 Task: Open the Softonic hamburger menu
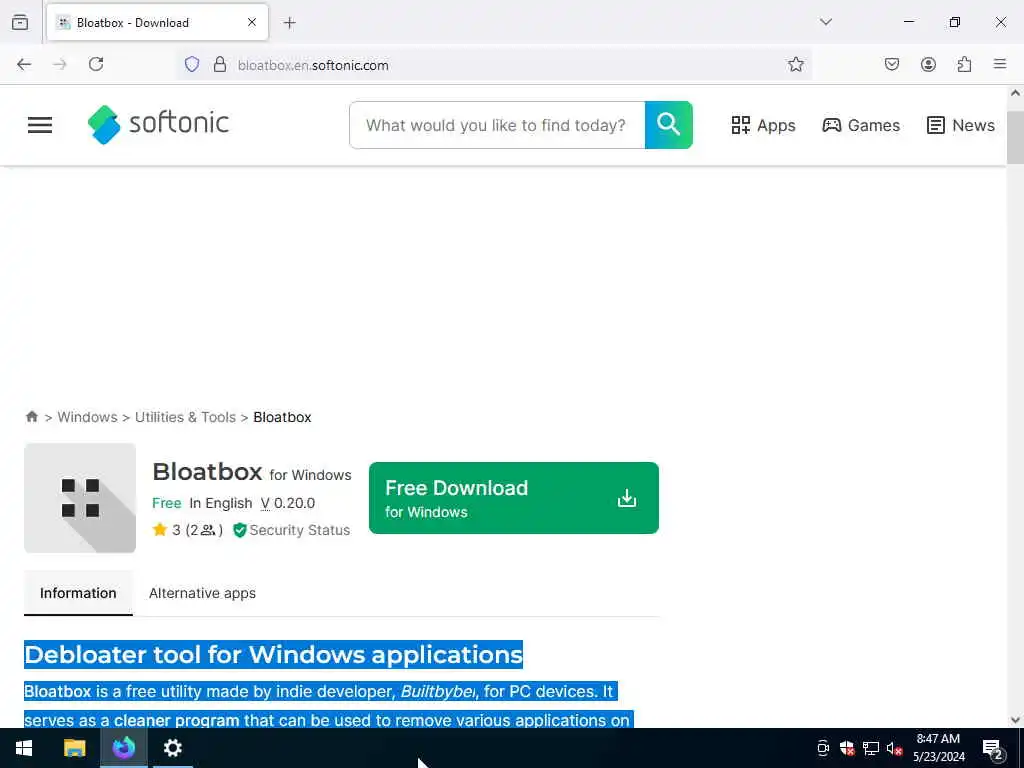[40, 125]
